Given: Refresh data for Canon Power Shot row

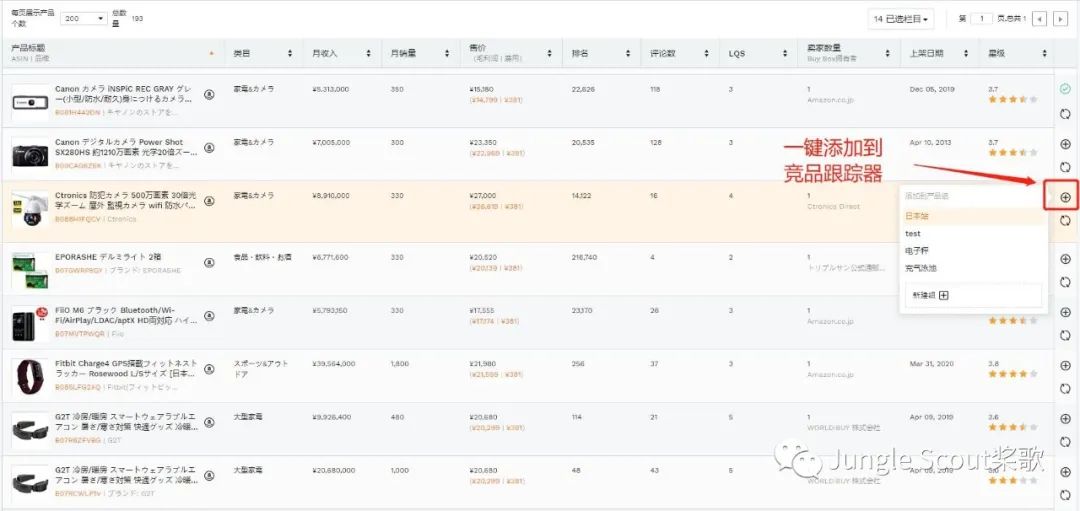Looking at the screenshot, I should pos(1065,167).
